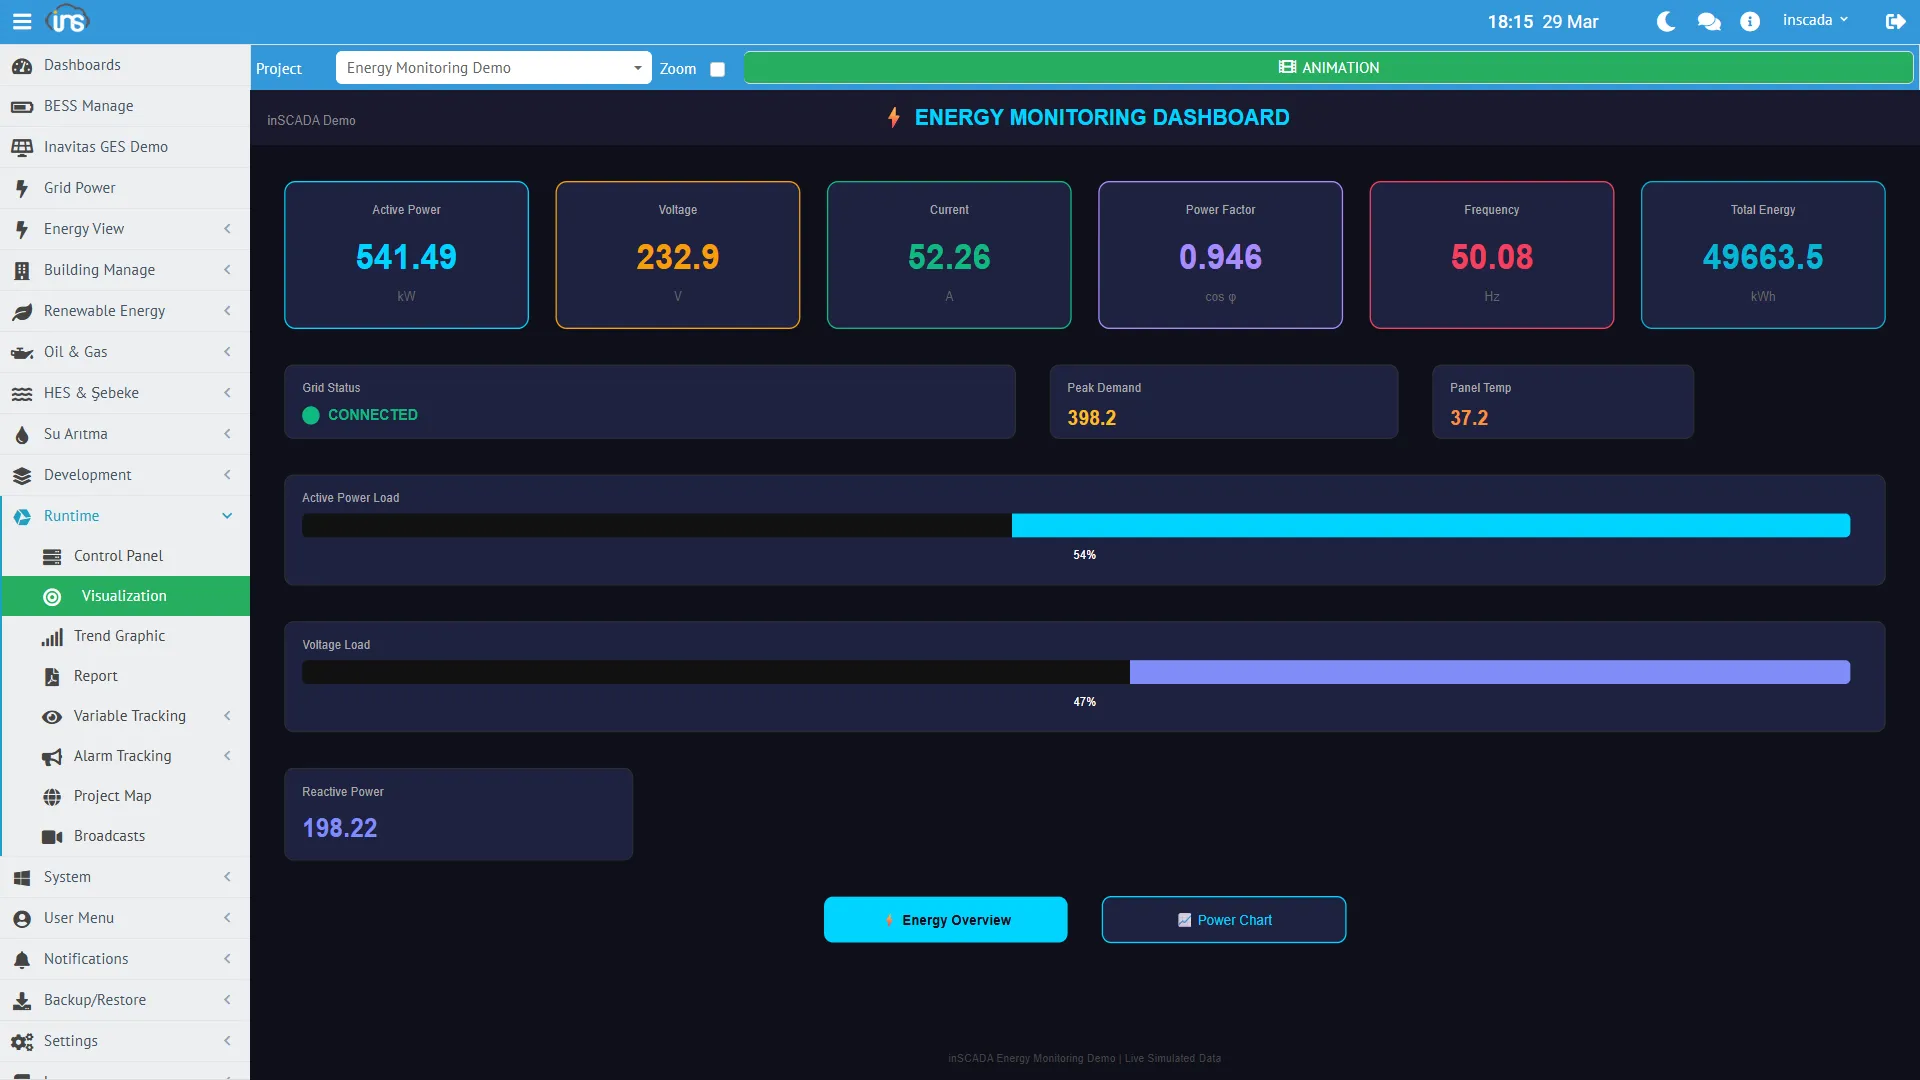Viewport: 1920px width, 1080px height.
Task: Open Trend Graphic from the sidebar
Action: click(120, 635)
